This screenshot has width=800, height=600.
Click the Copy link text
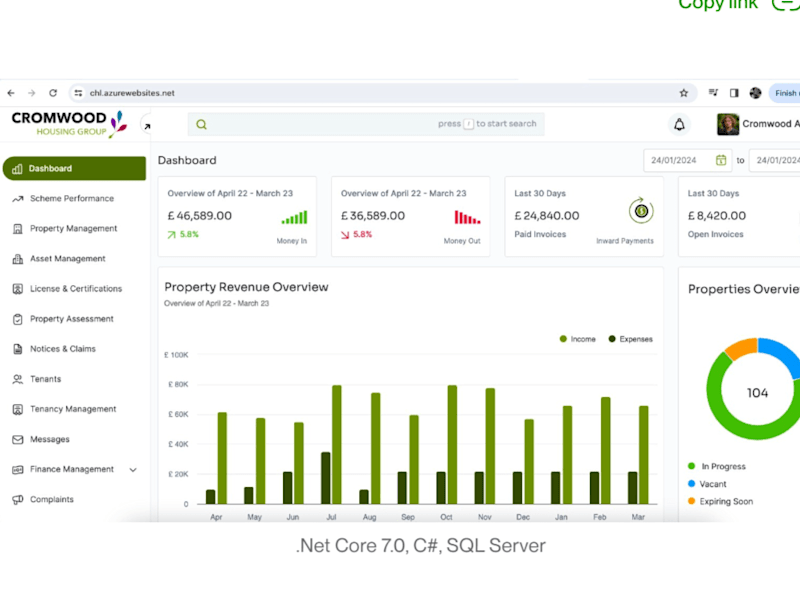[x=718, y=5]
